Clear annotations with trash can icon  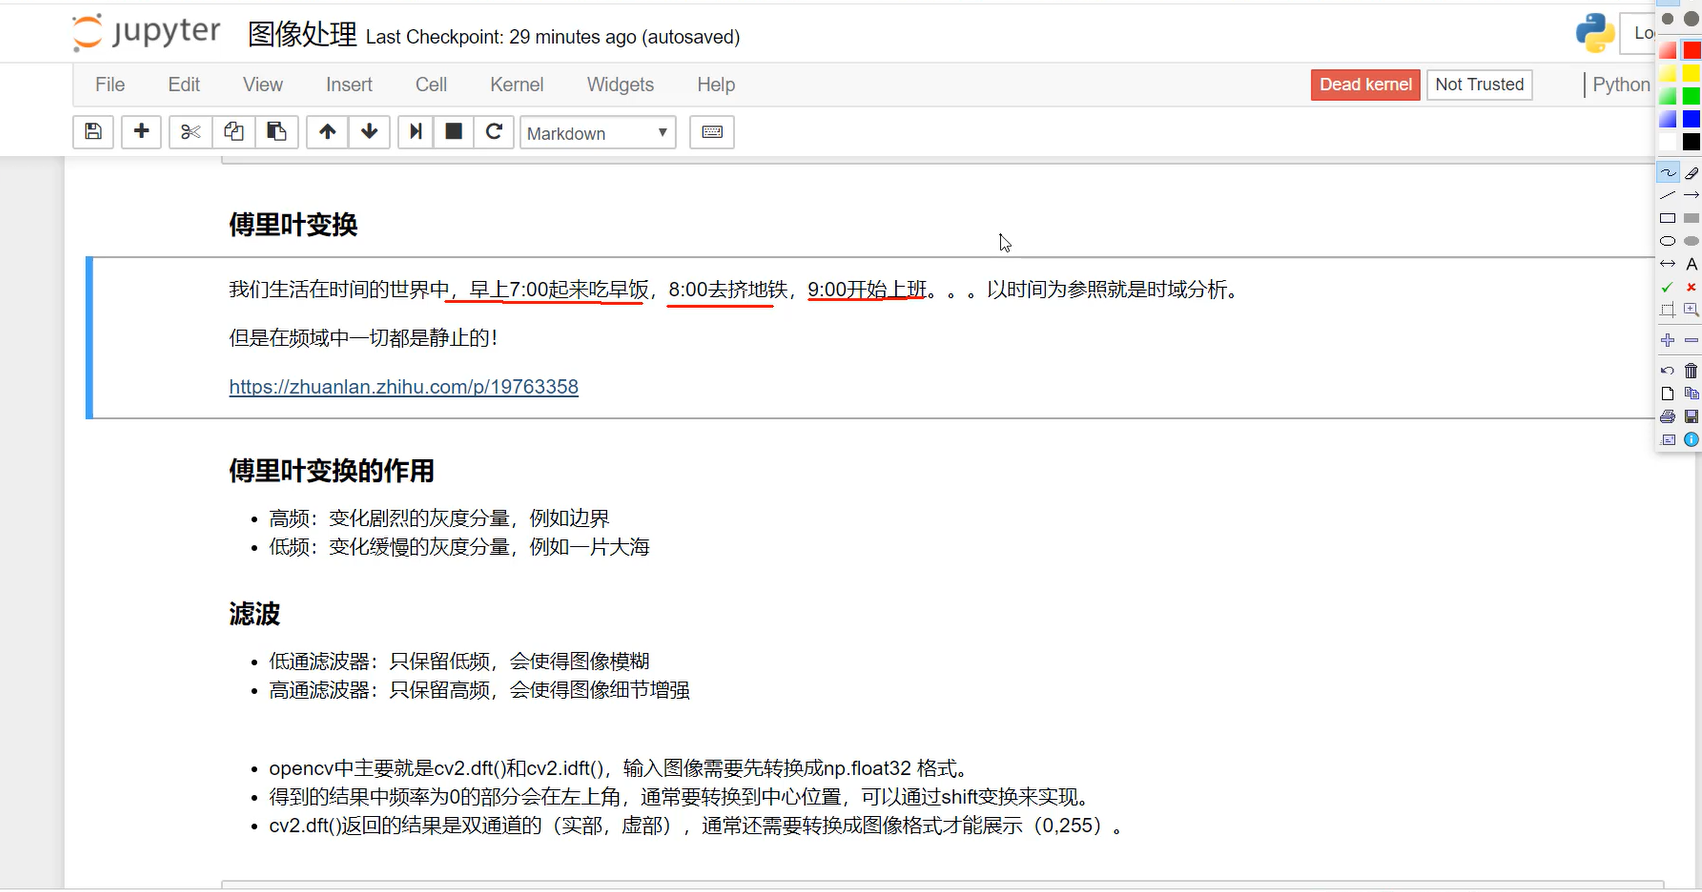1691,371
